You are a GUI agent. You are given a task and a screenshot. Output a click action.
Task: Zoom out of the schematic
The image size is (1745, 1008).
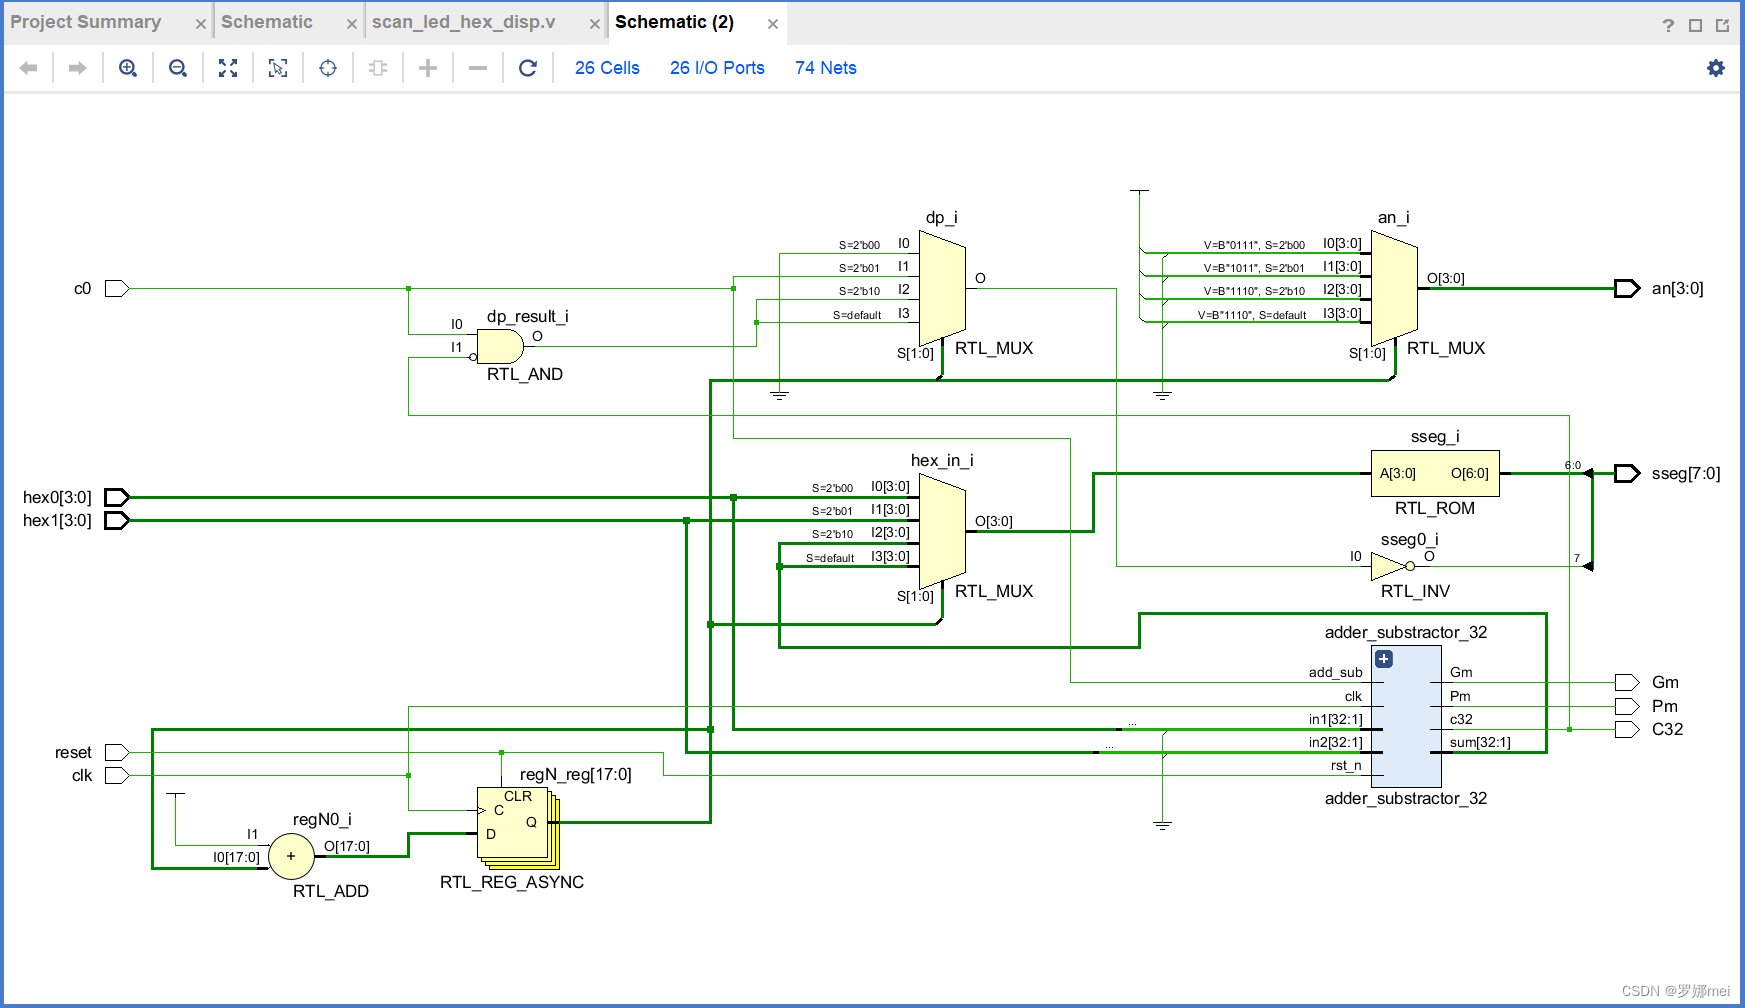(178, 68)
